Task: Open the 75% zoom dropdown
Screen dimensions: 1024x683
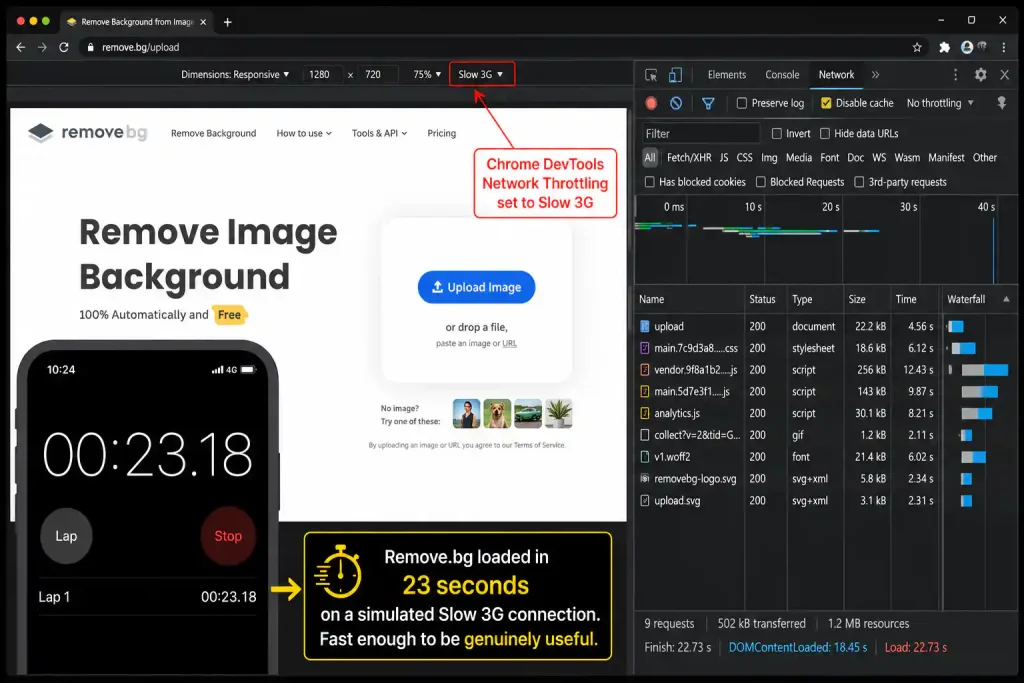Action: [427, 74]
